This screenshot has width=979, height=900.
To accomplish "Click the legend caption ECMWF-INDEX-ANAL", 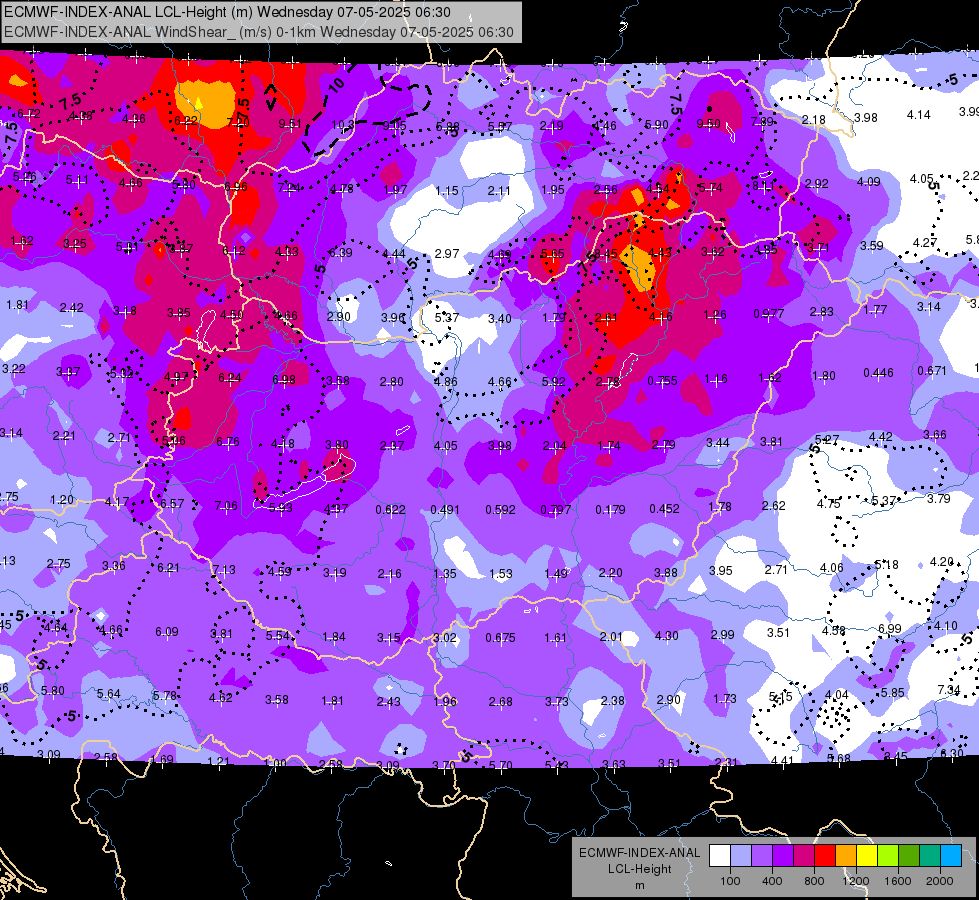I will pyautogui.click(x=640, y=853).
